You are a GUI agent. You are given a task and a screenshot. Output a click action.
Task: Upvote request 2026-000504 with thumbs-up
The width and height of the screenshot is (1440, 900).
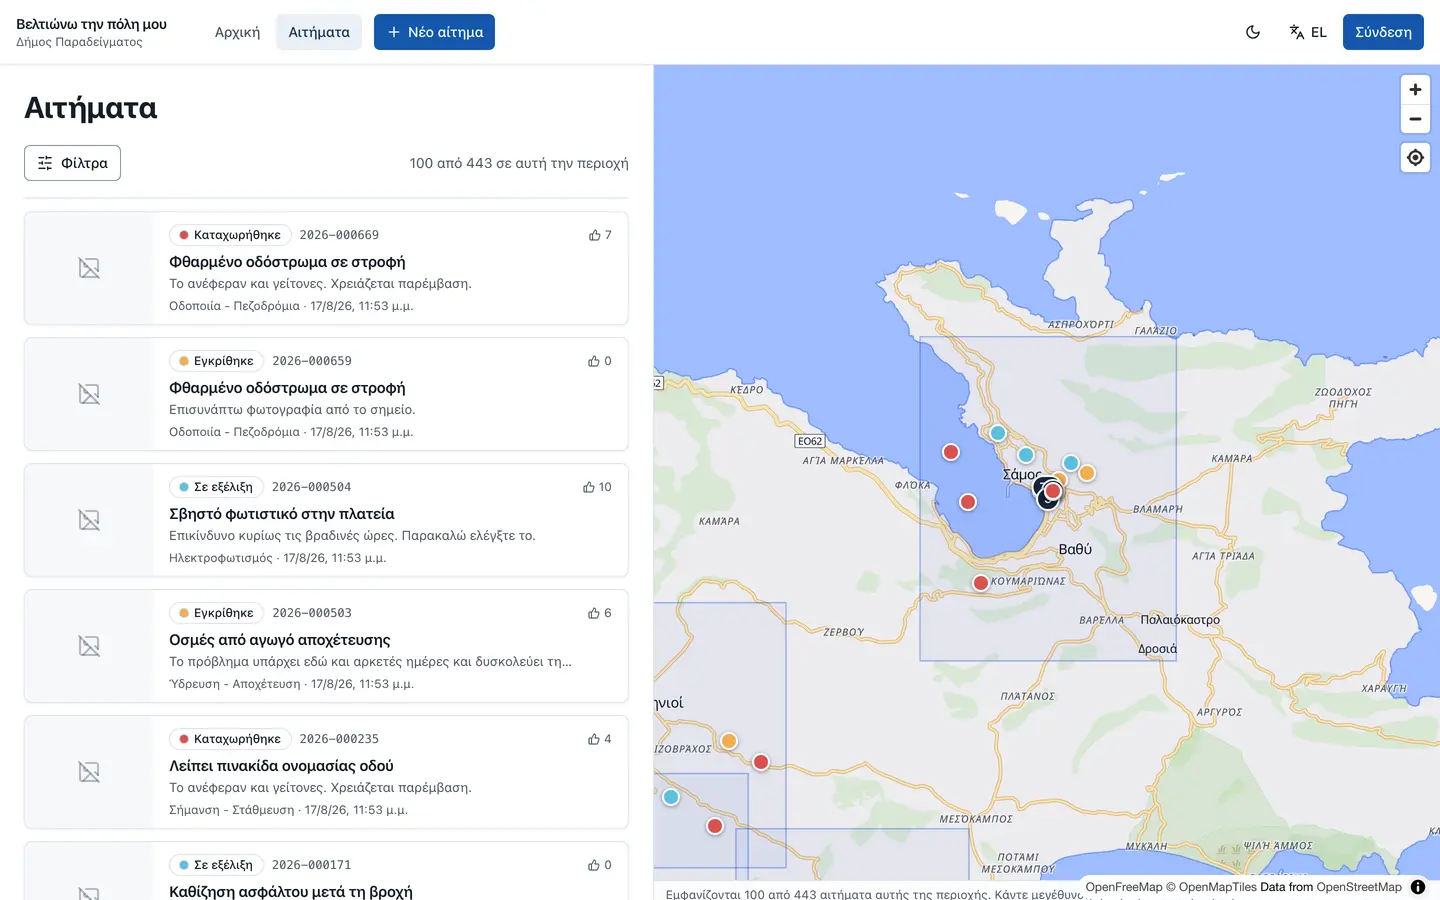click(x=597, y=487)
